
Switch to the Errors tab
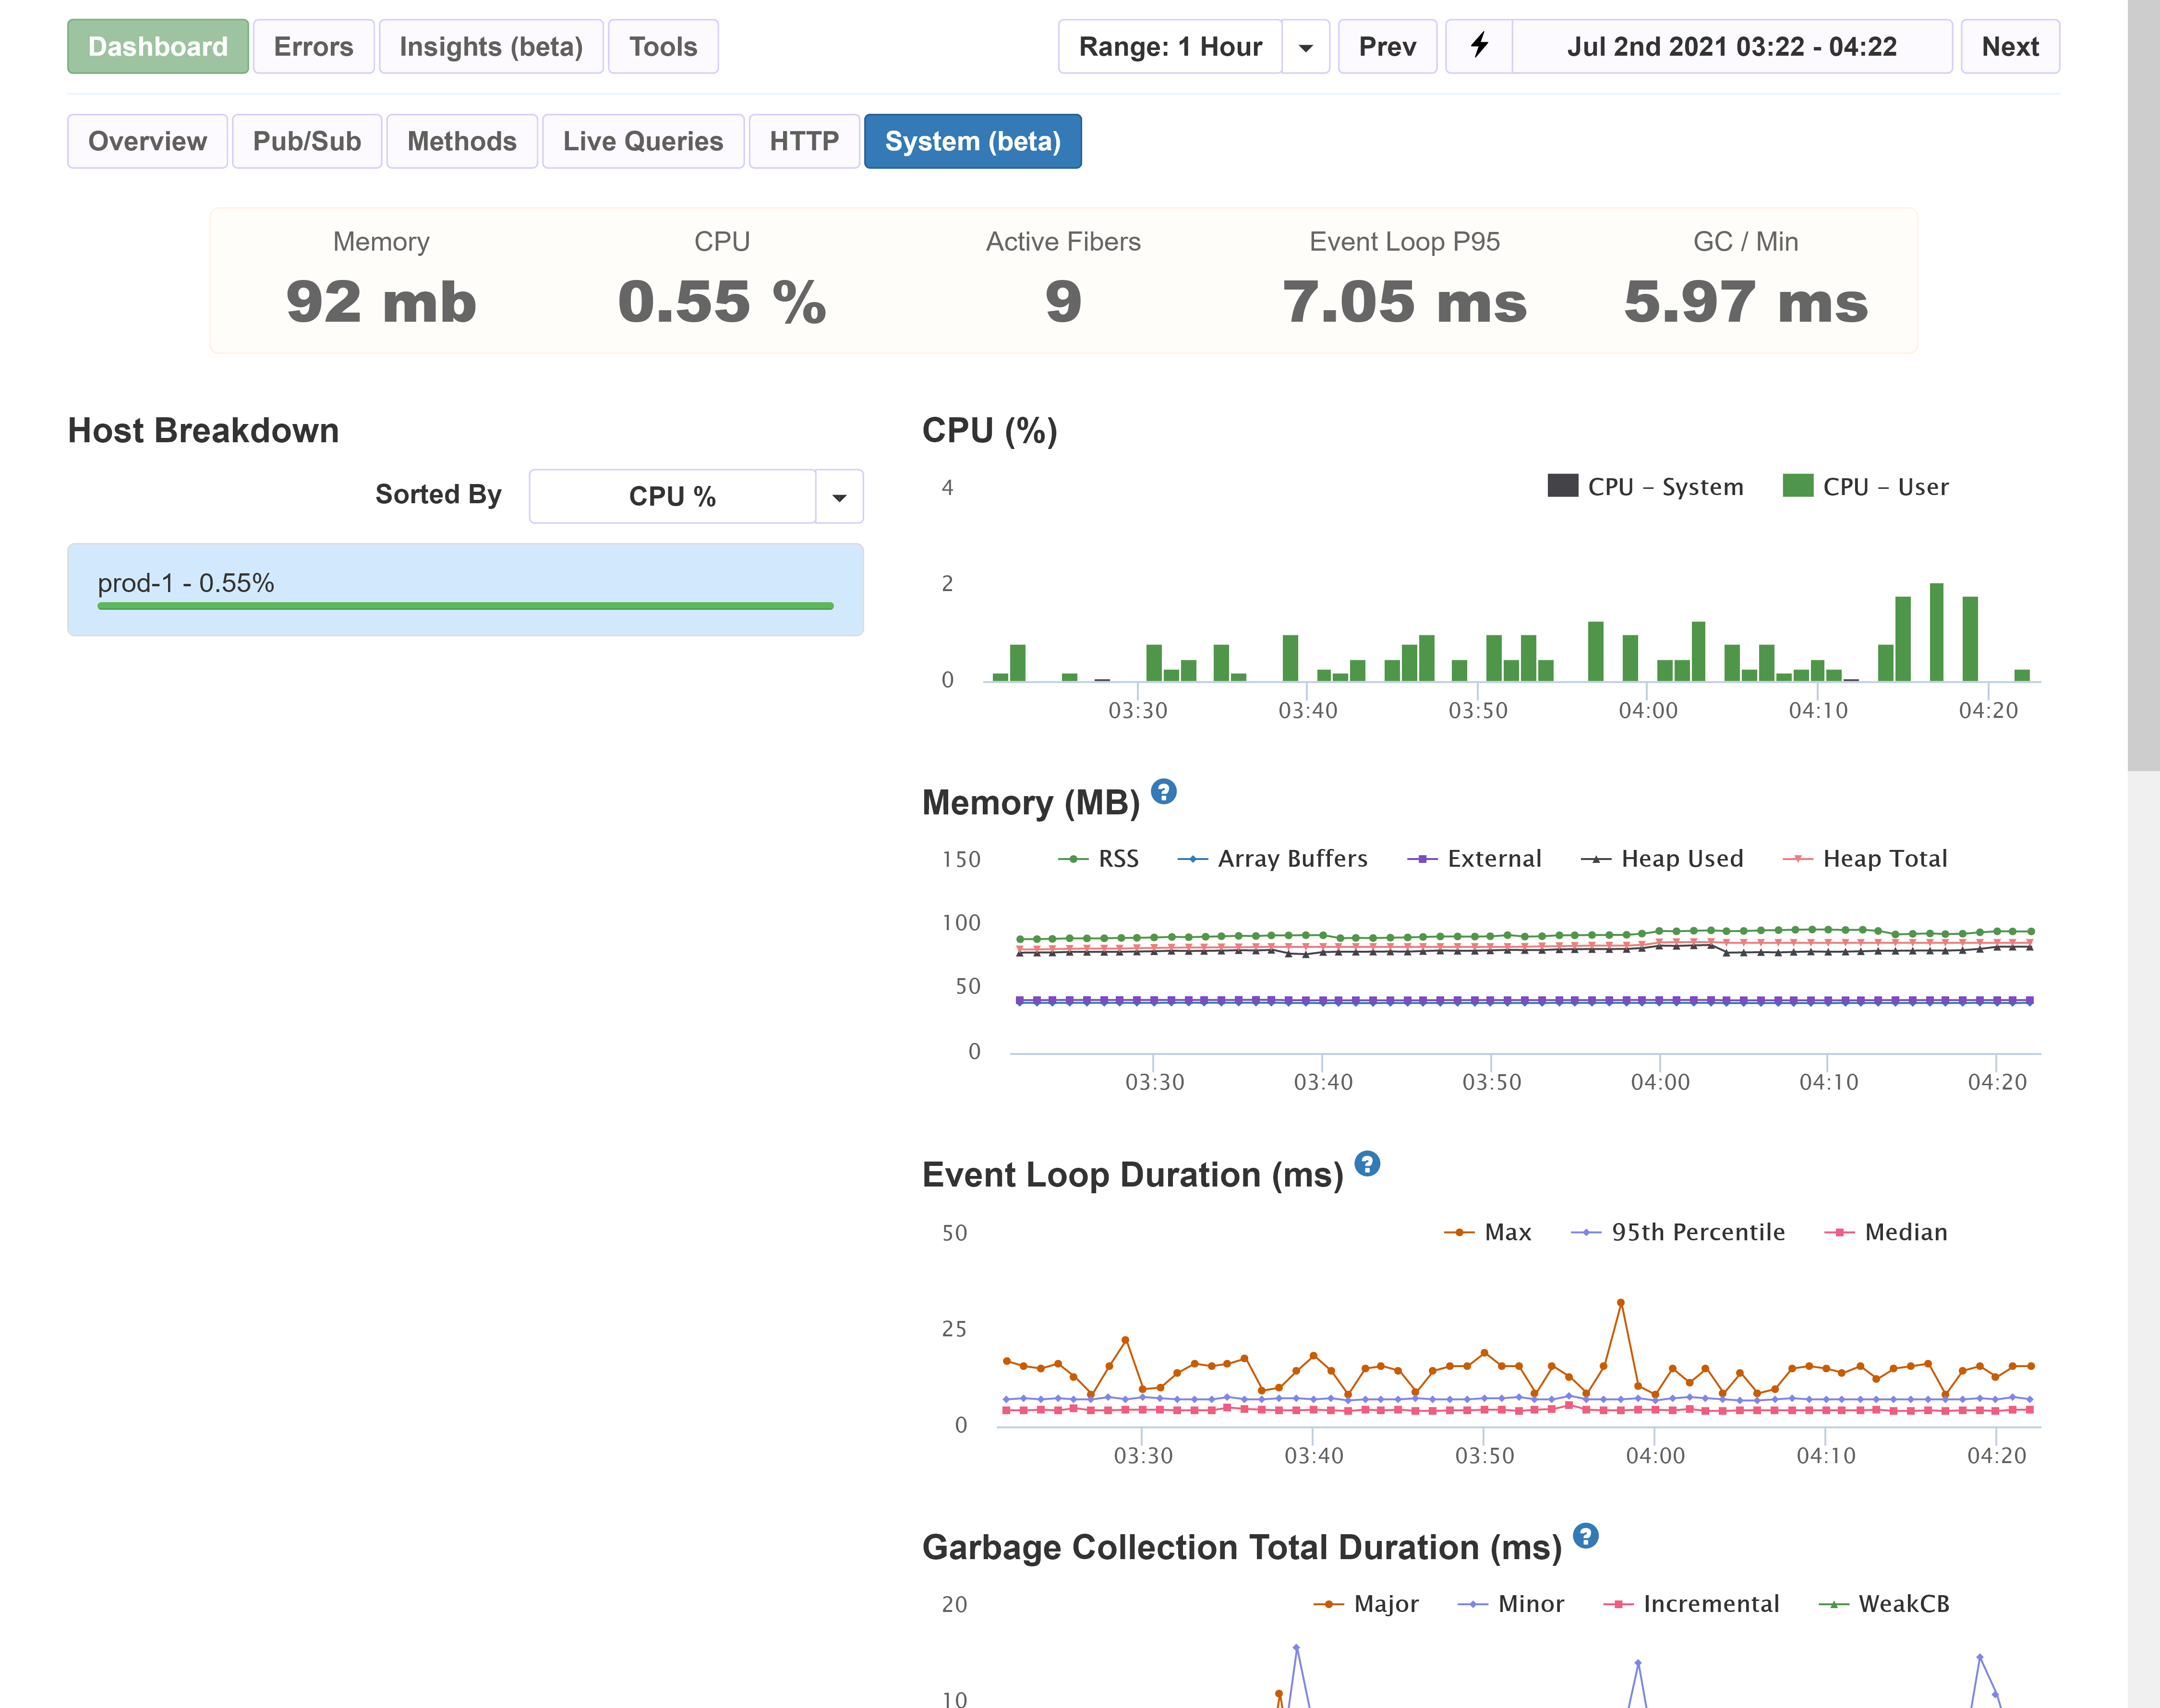point(313,47)
